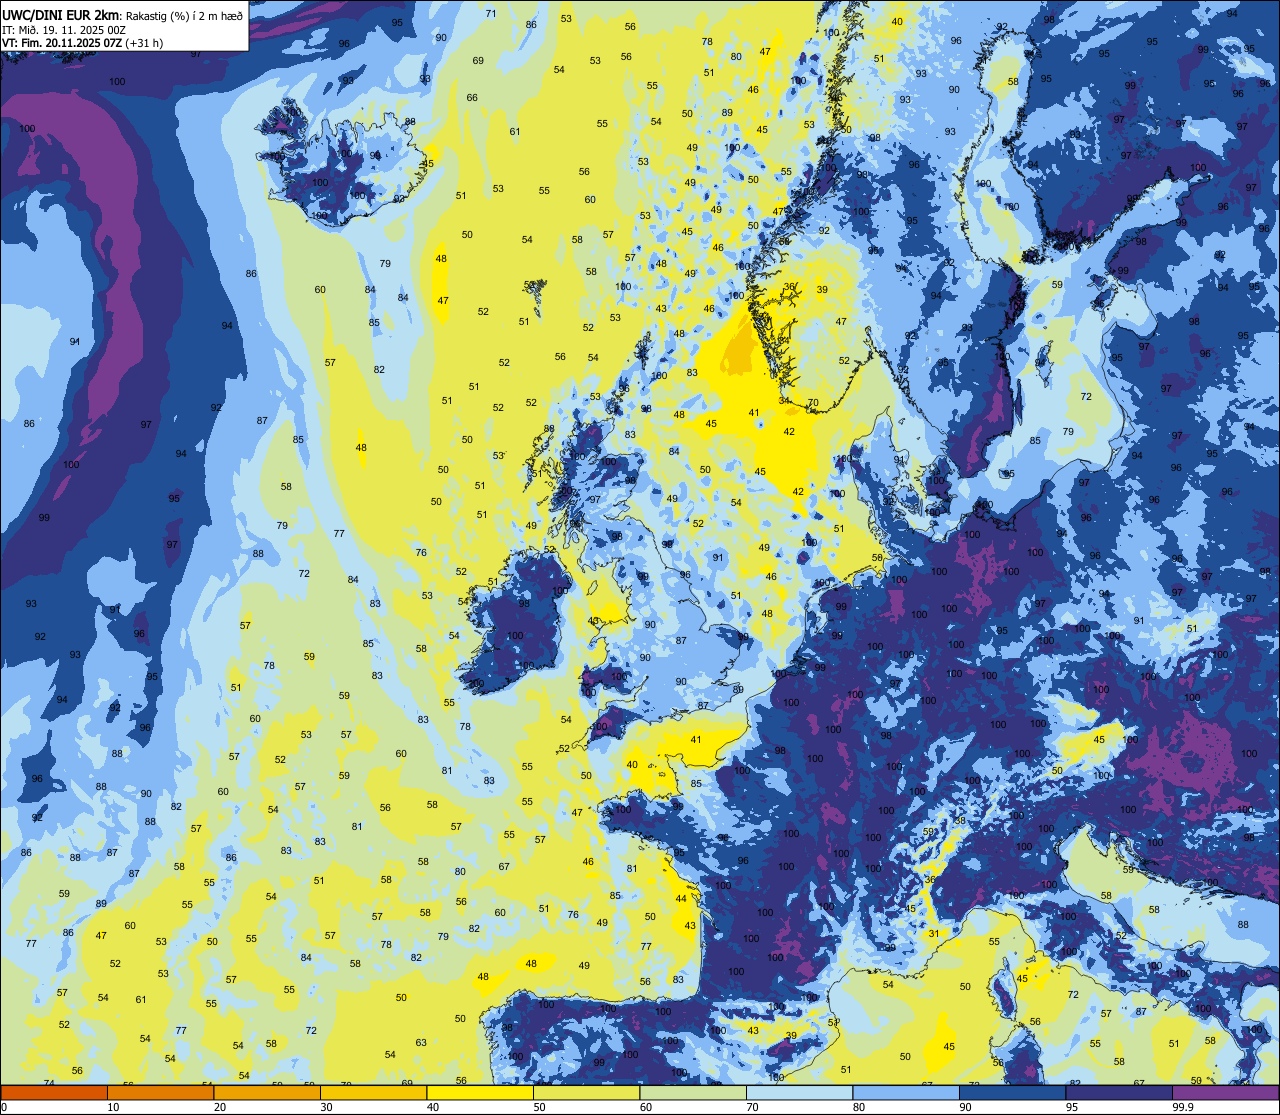
Task: Click the medium blue 80–90 legend swatch
Action: (x=905, y=1092)
